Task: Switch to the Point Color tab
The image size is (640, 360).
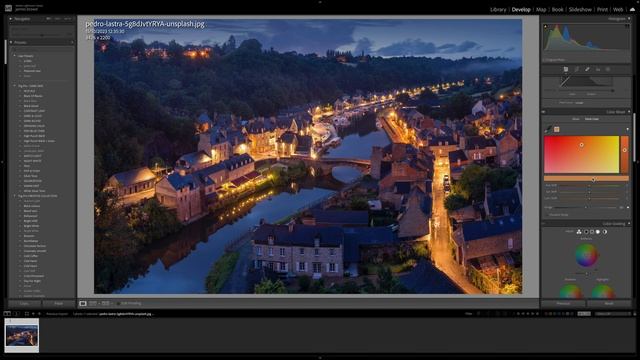Action: click(x=592, y=119)
